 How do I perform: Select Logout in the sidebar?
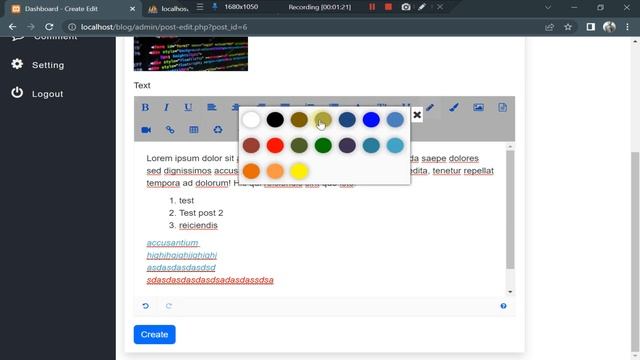coord(47,94)
